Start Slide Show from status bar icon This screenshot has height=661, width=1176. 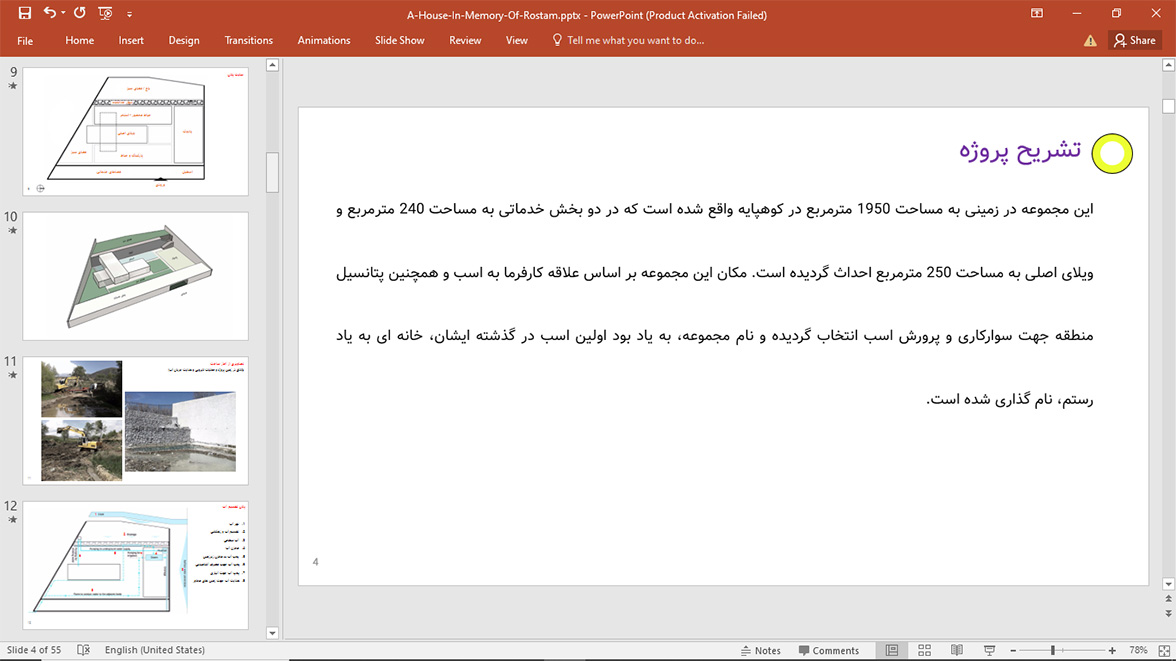click(x=989, y=650)
